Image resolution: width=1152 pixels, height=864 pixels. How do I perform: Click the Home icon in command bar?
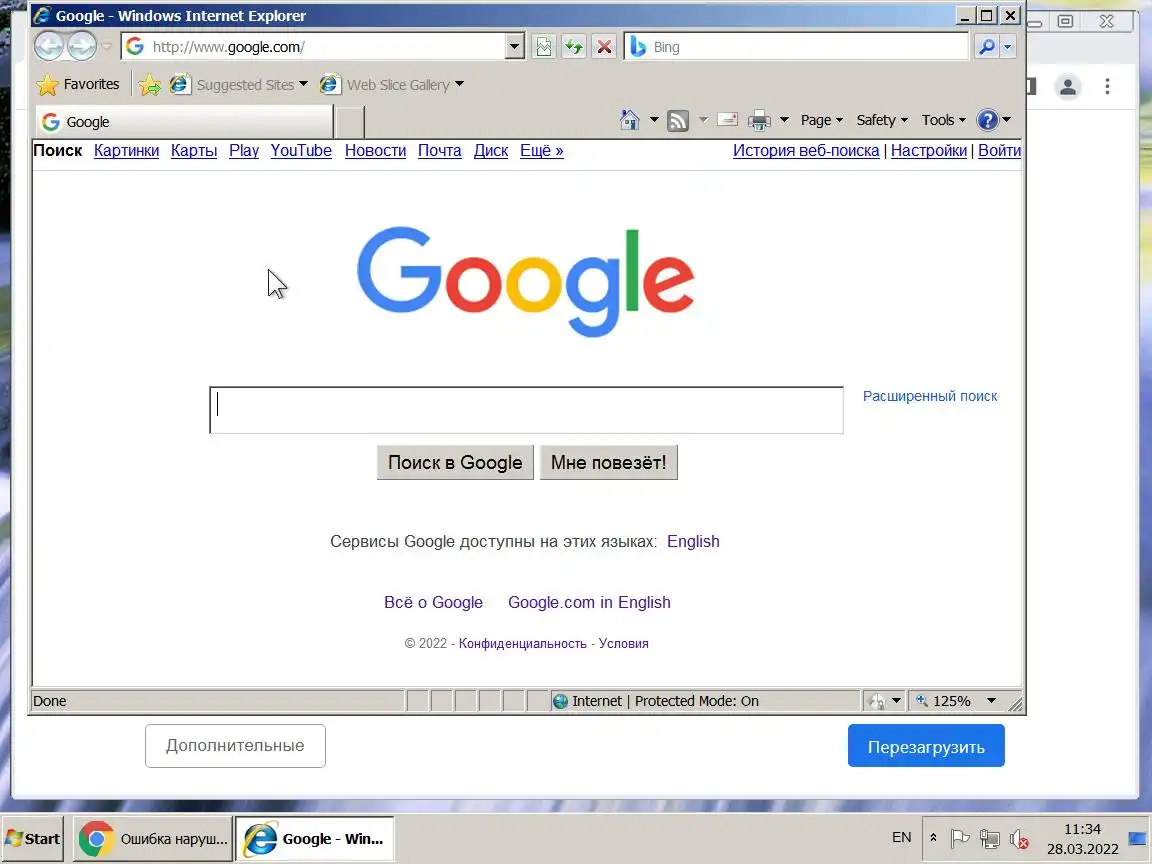pyautogui.click(x=630, y=120)
